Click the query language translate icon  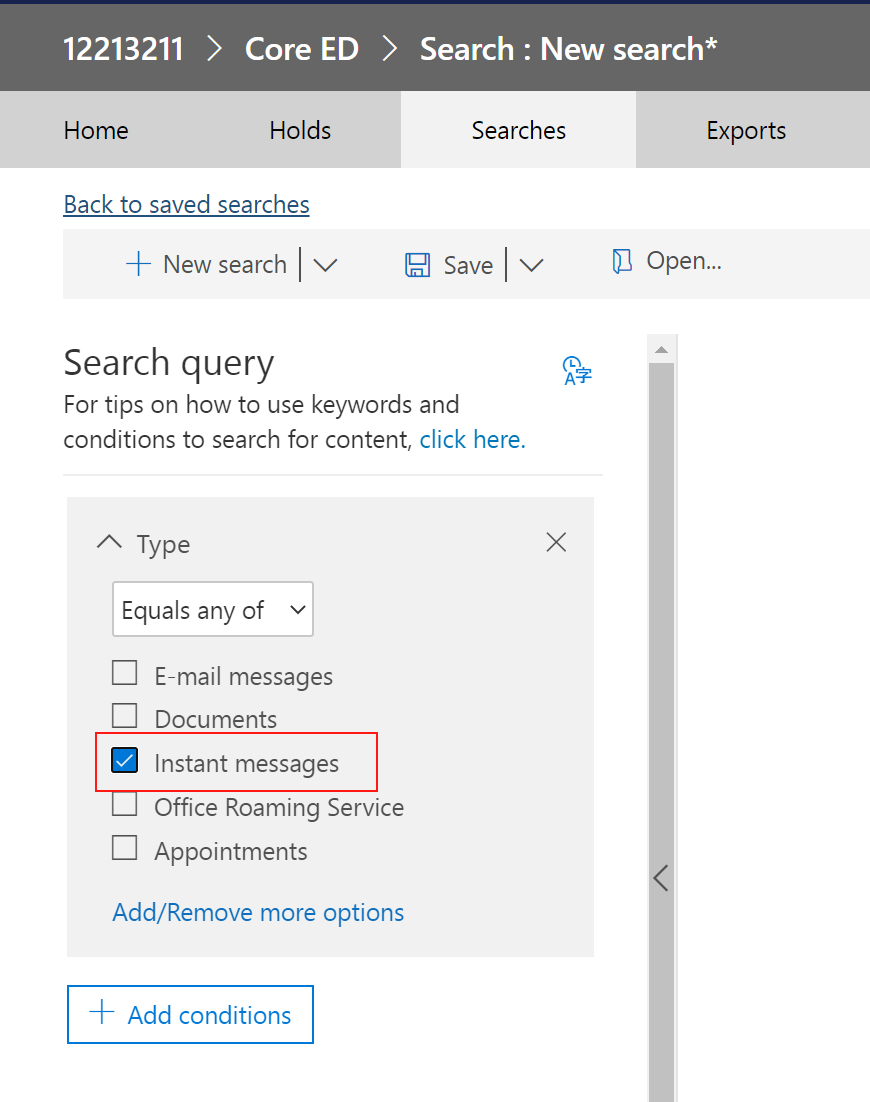pos(577,370)
